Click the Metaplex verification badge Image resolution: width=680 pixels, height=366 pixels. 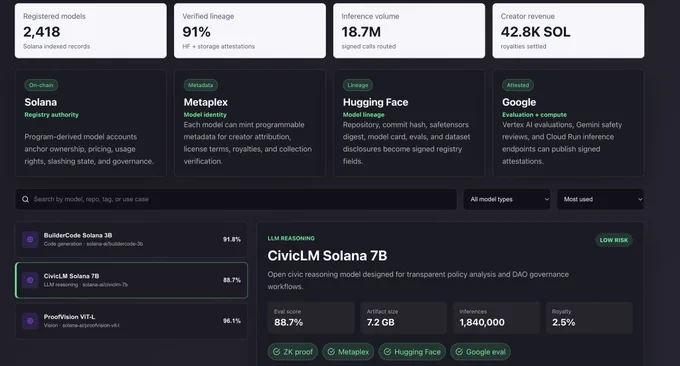point(348,352)
